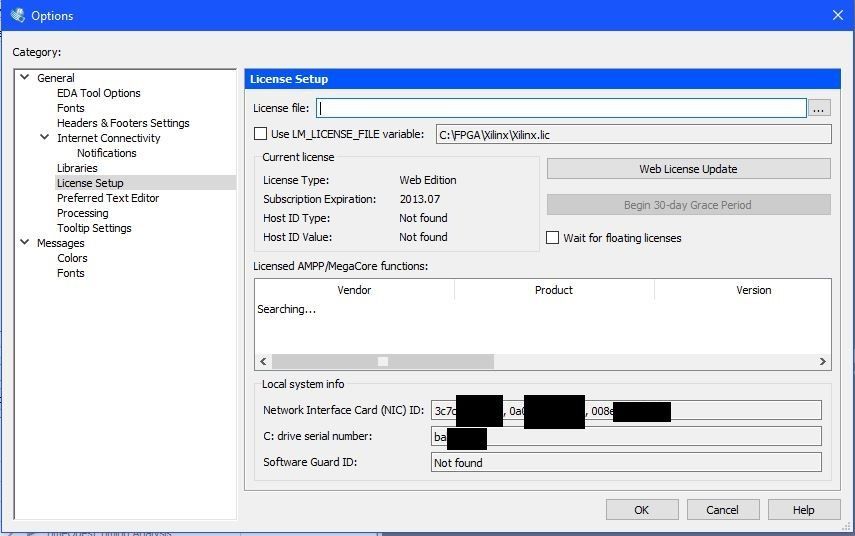
Task: Collapse the Internet Connectivity node
Action: click(x=45, y=137)
